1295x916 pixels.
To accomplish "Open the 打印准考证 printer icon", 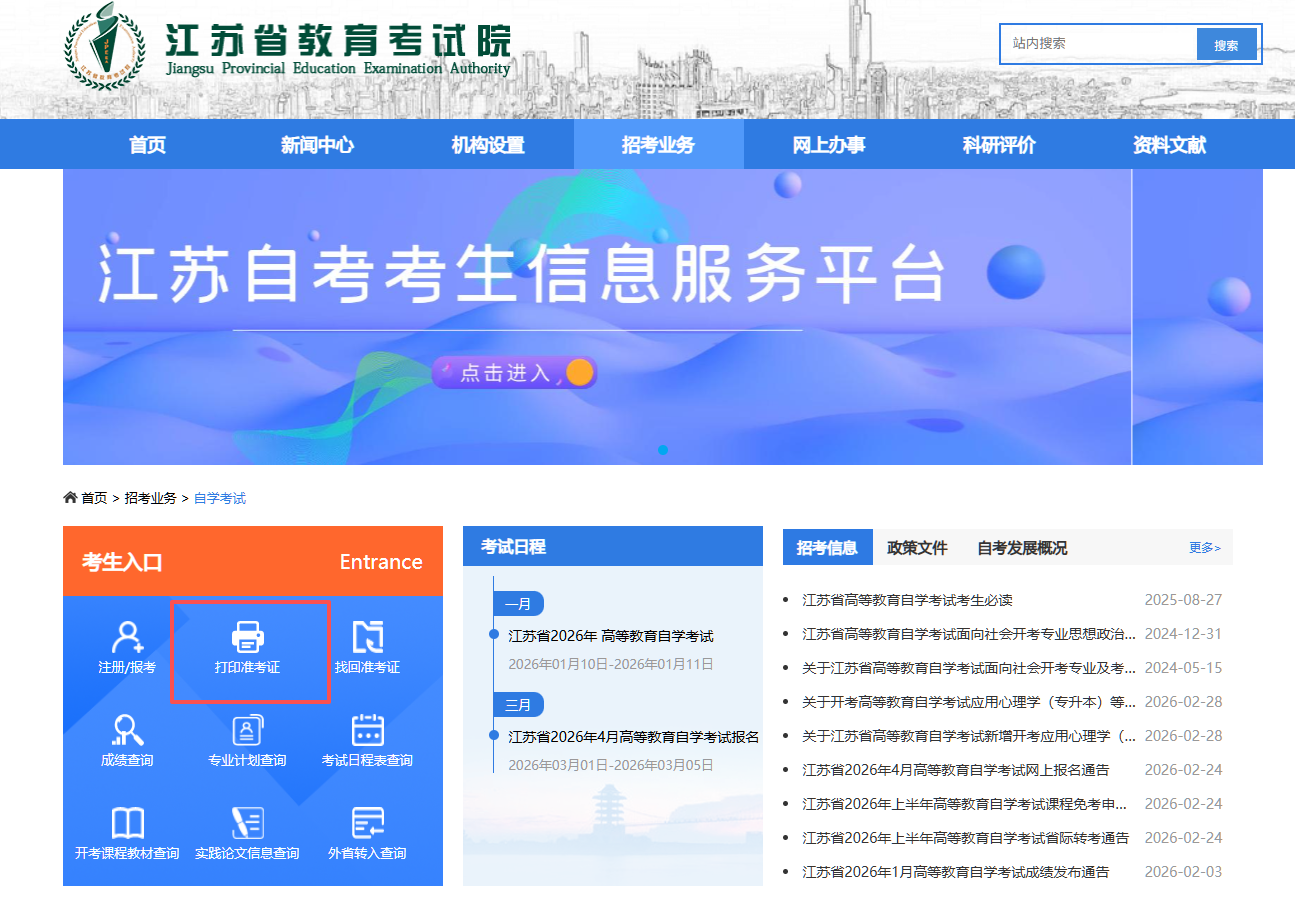I will pos(247,637).
